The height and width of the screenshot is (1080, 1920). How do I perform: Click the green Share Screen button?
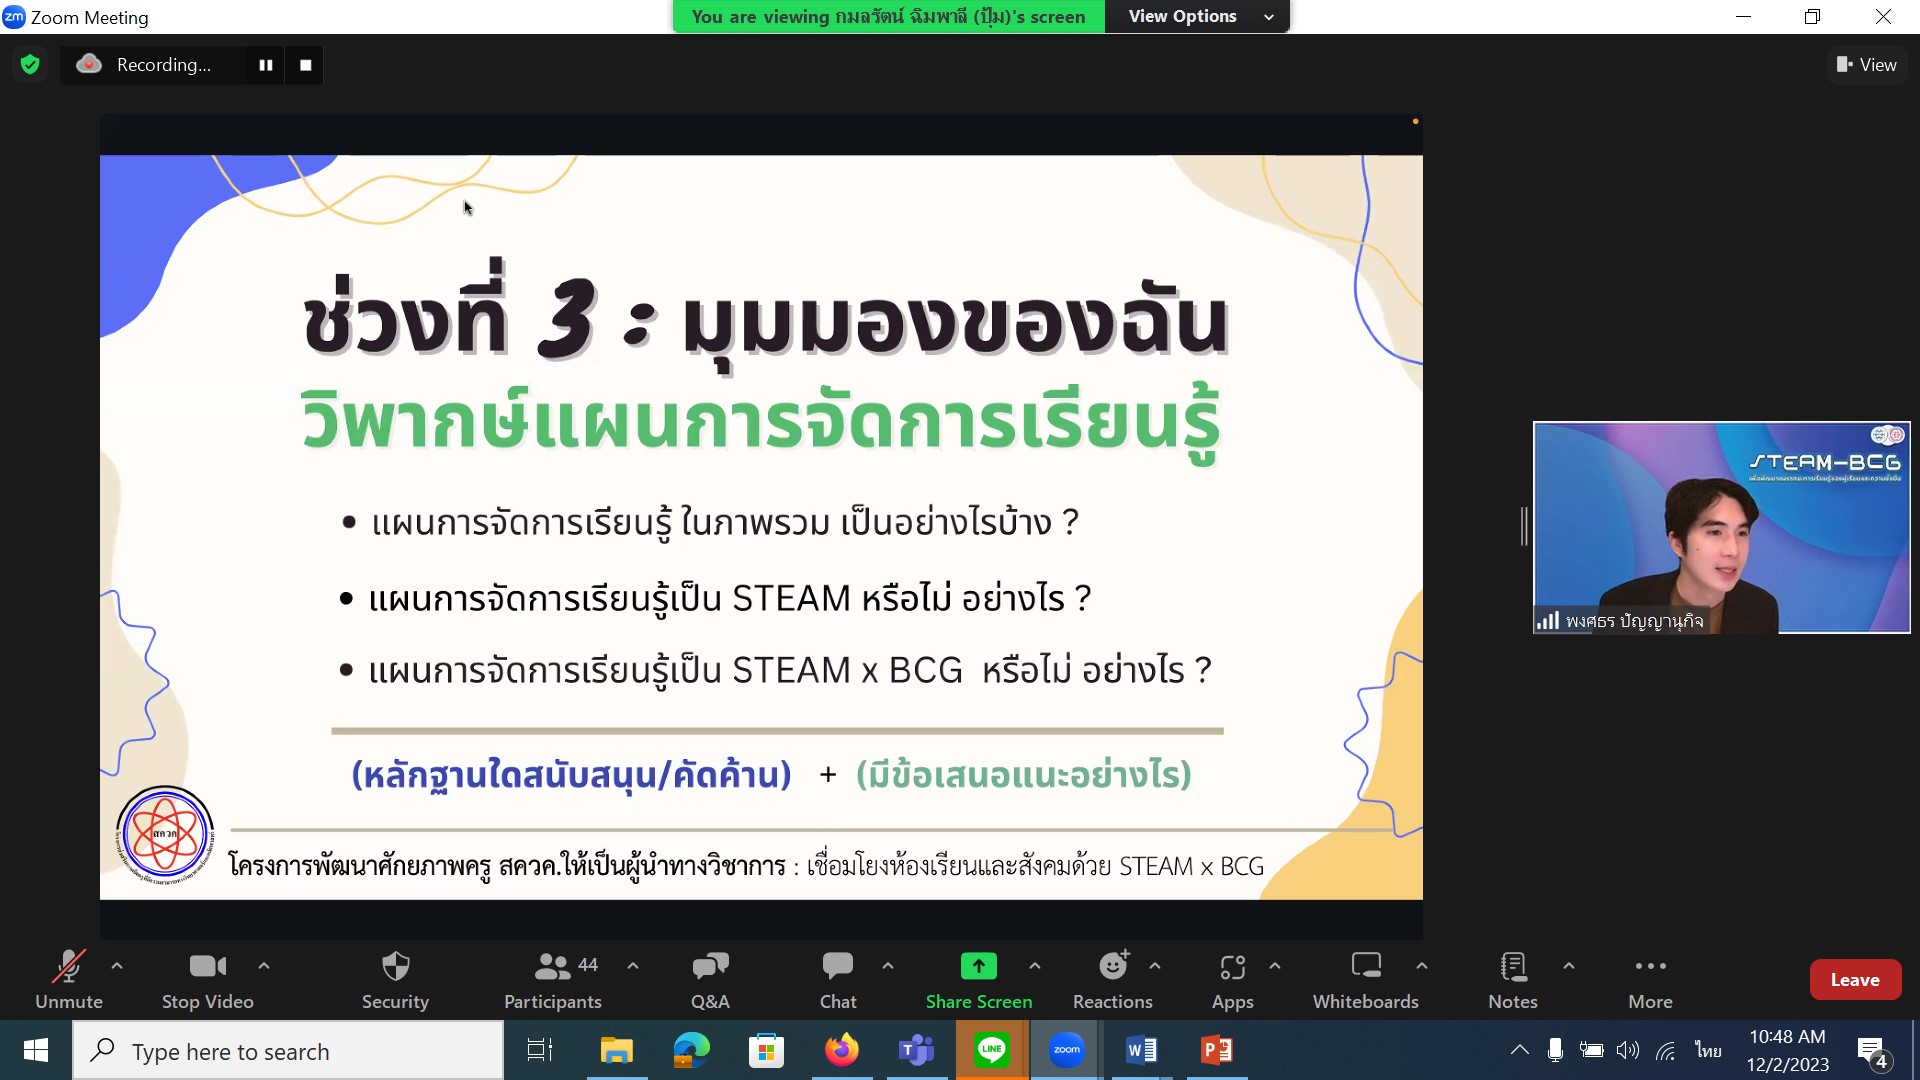click(979, 980)
